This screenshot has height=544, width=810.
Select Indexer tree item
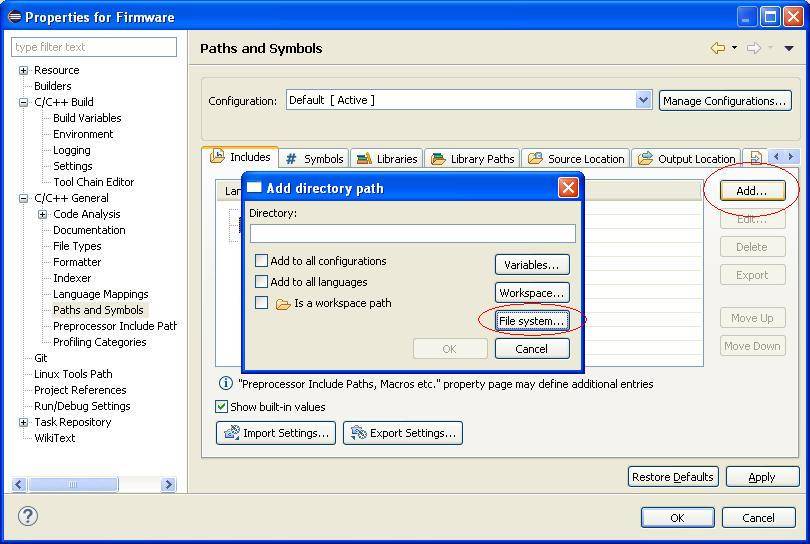[x=72, y=278]
